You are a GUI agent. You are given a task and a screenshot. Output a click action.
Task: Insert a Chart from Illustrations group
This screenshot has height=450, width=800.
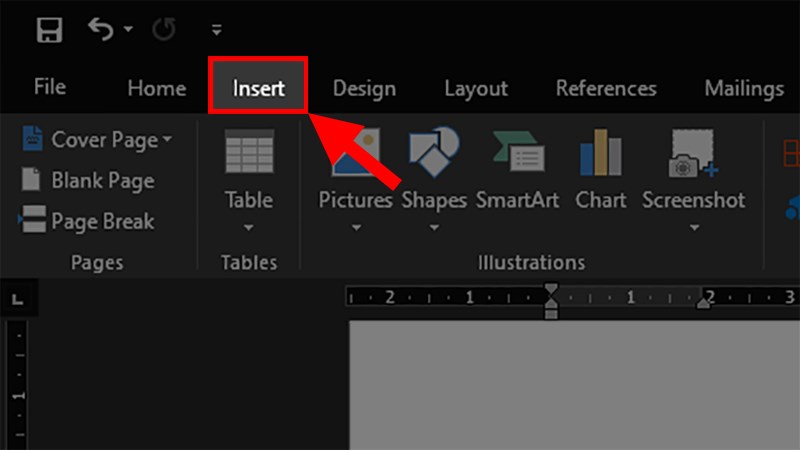coord(600,170)
